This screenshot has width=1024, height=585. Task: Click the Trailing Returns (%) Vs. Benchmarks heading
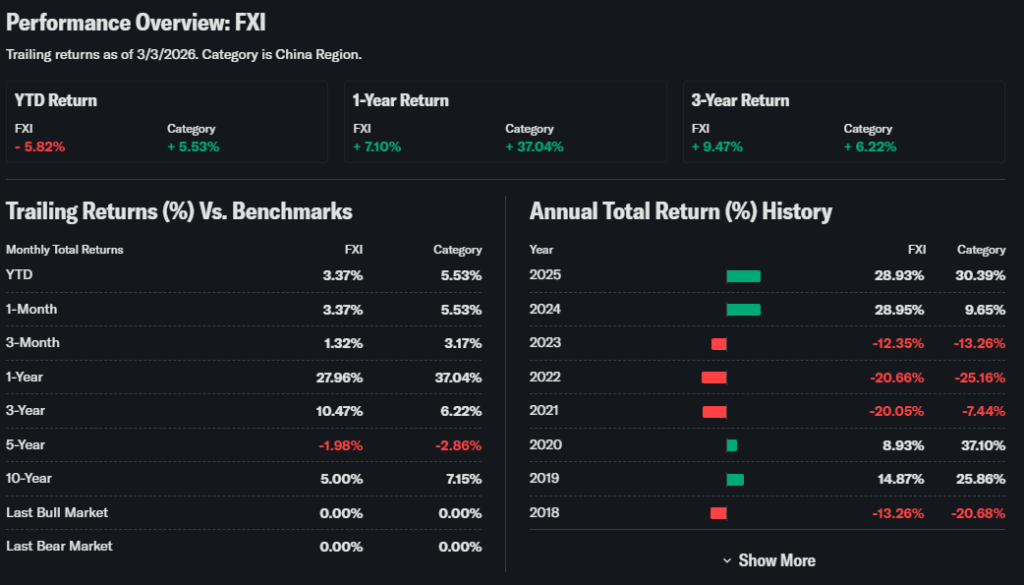coord(179,211)
